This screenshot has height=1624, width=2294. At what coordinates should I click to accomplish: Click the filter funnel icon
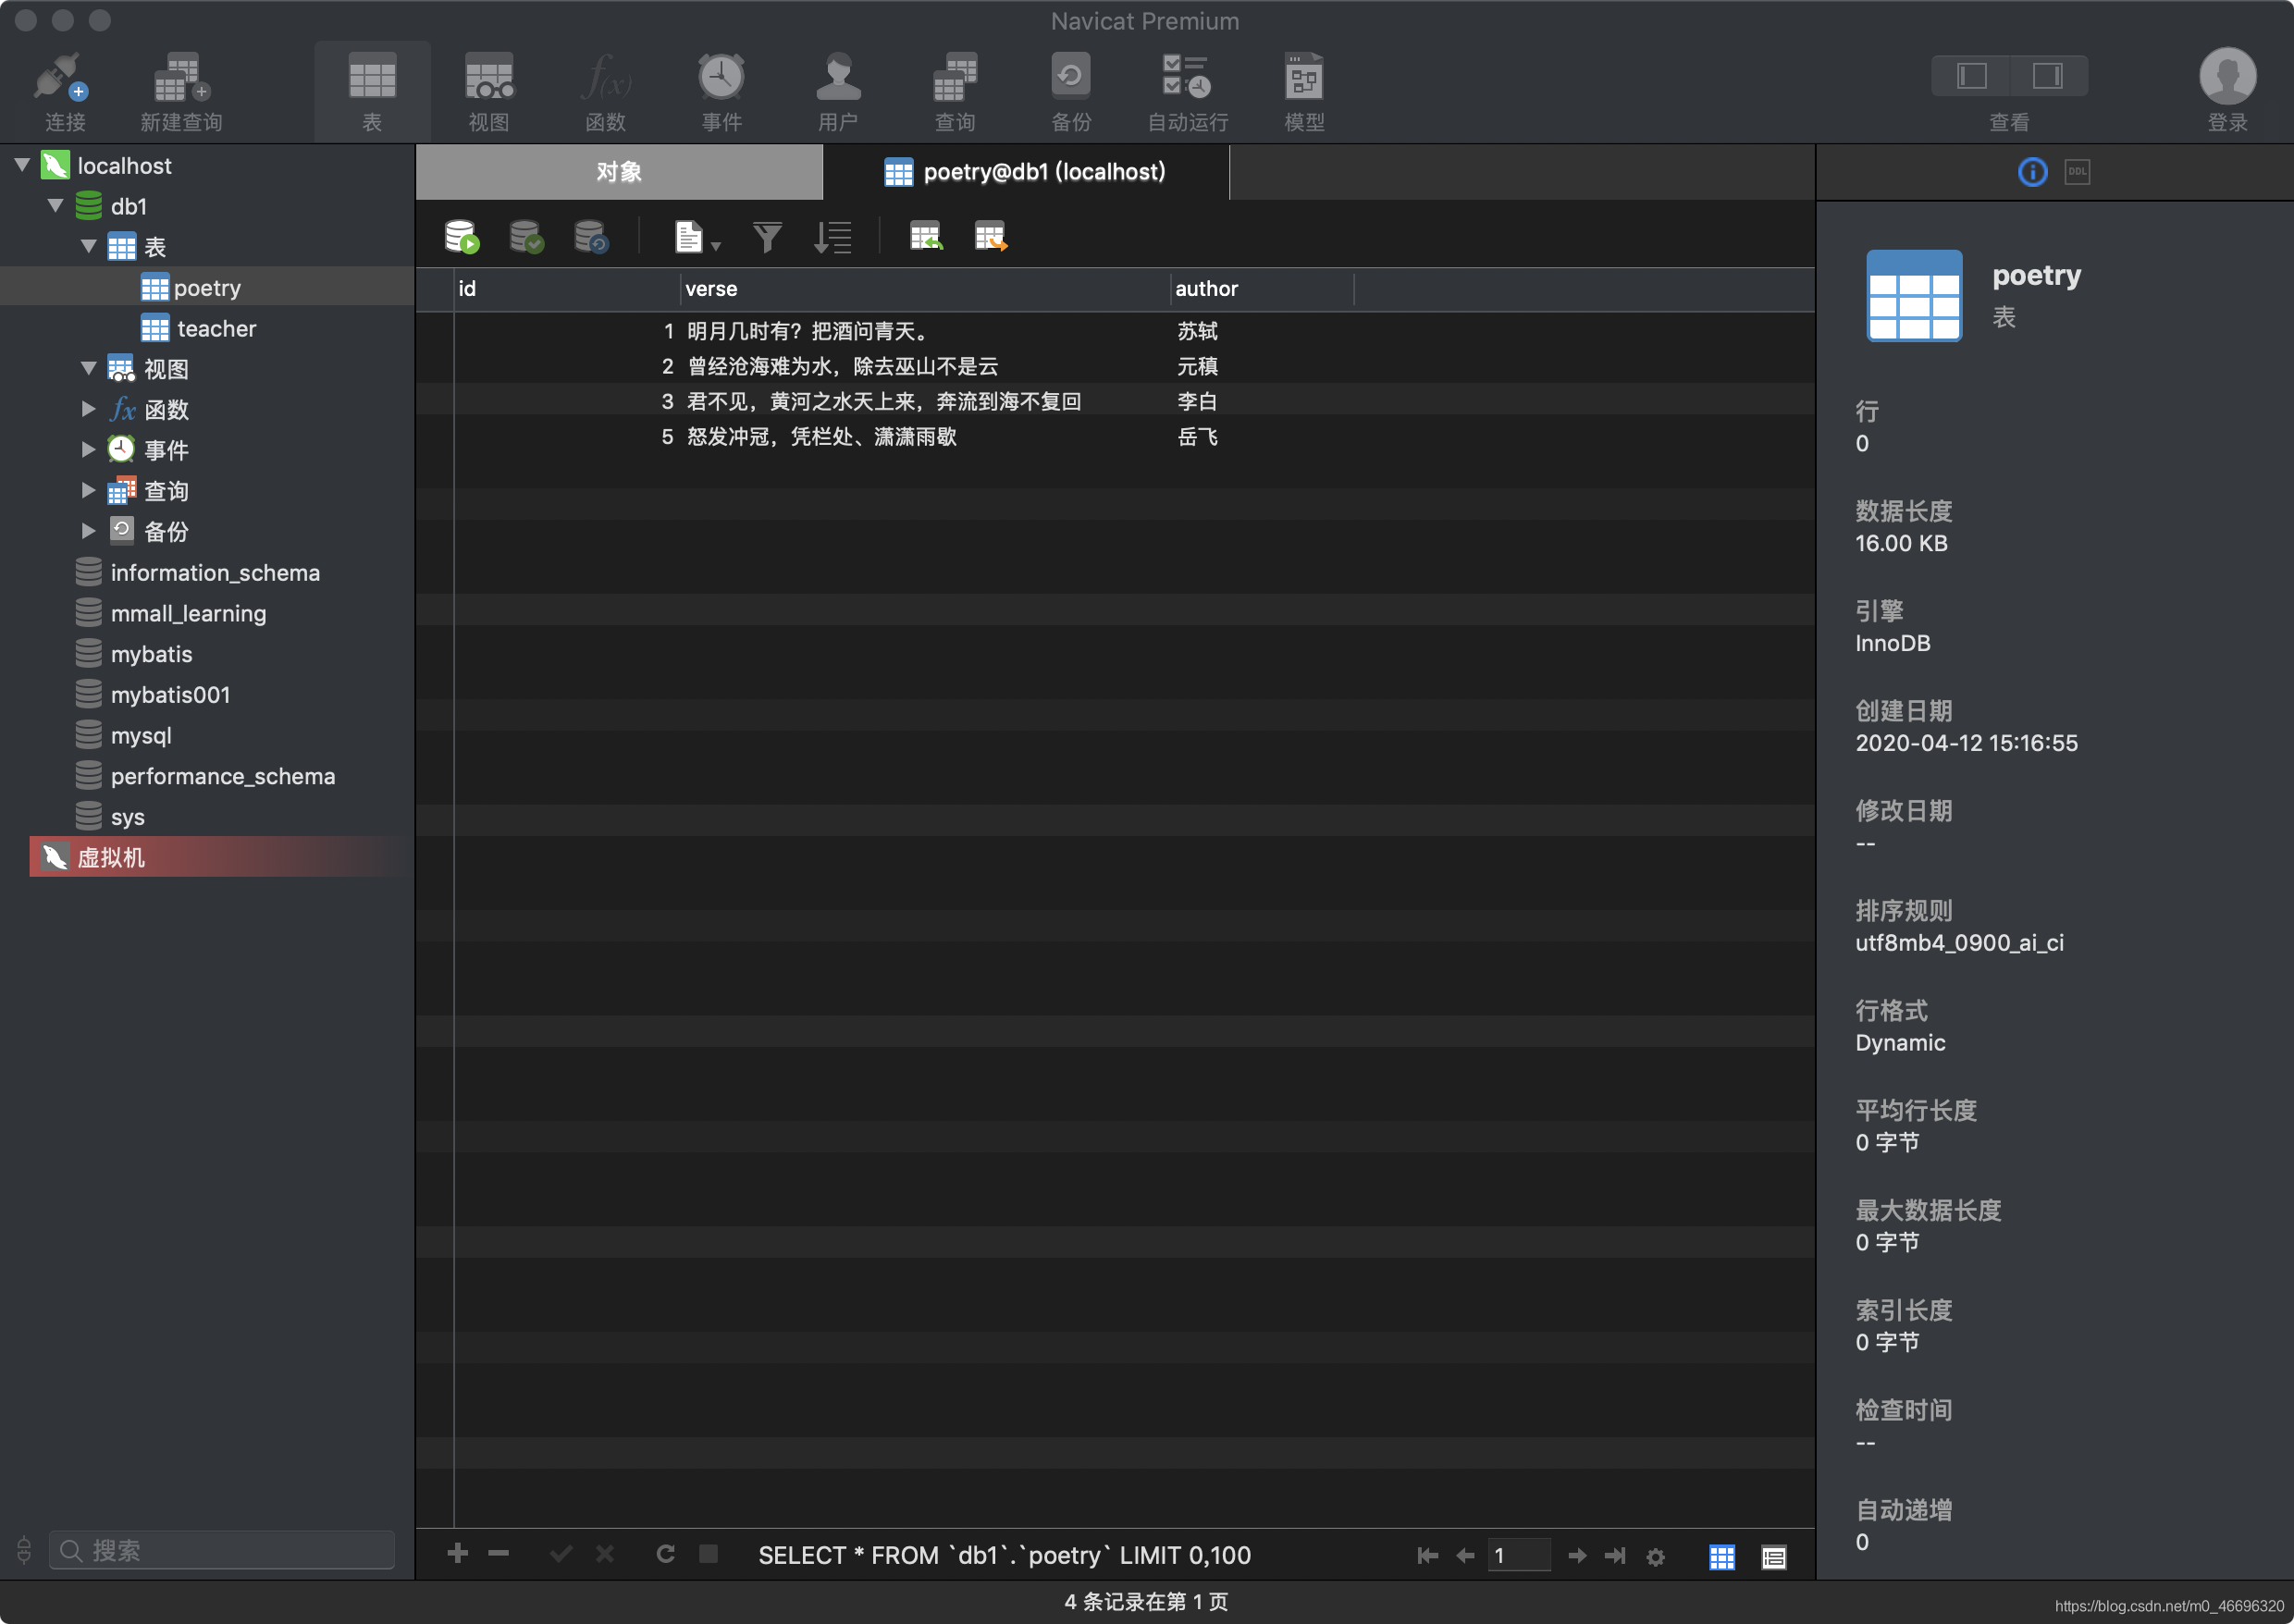[x=767, y=238]
